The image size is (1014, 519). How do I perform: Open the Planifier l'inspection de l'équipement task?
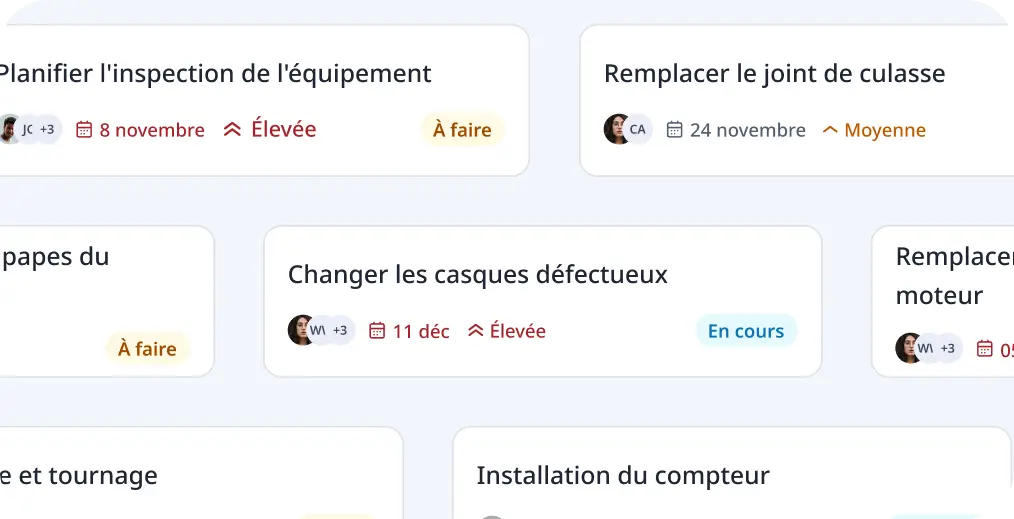[214, 74]
